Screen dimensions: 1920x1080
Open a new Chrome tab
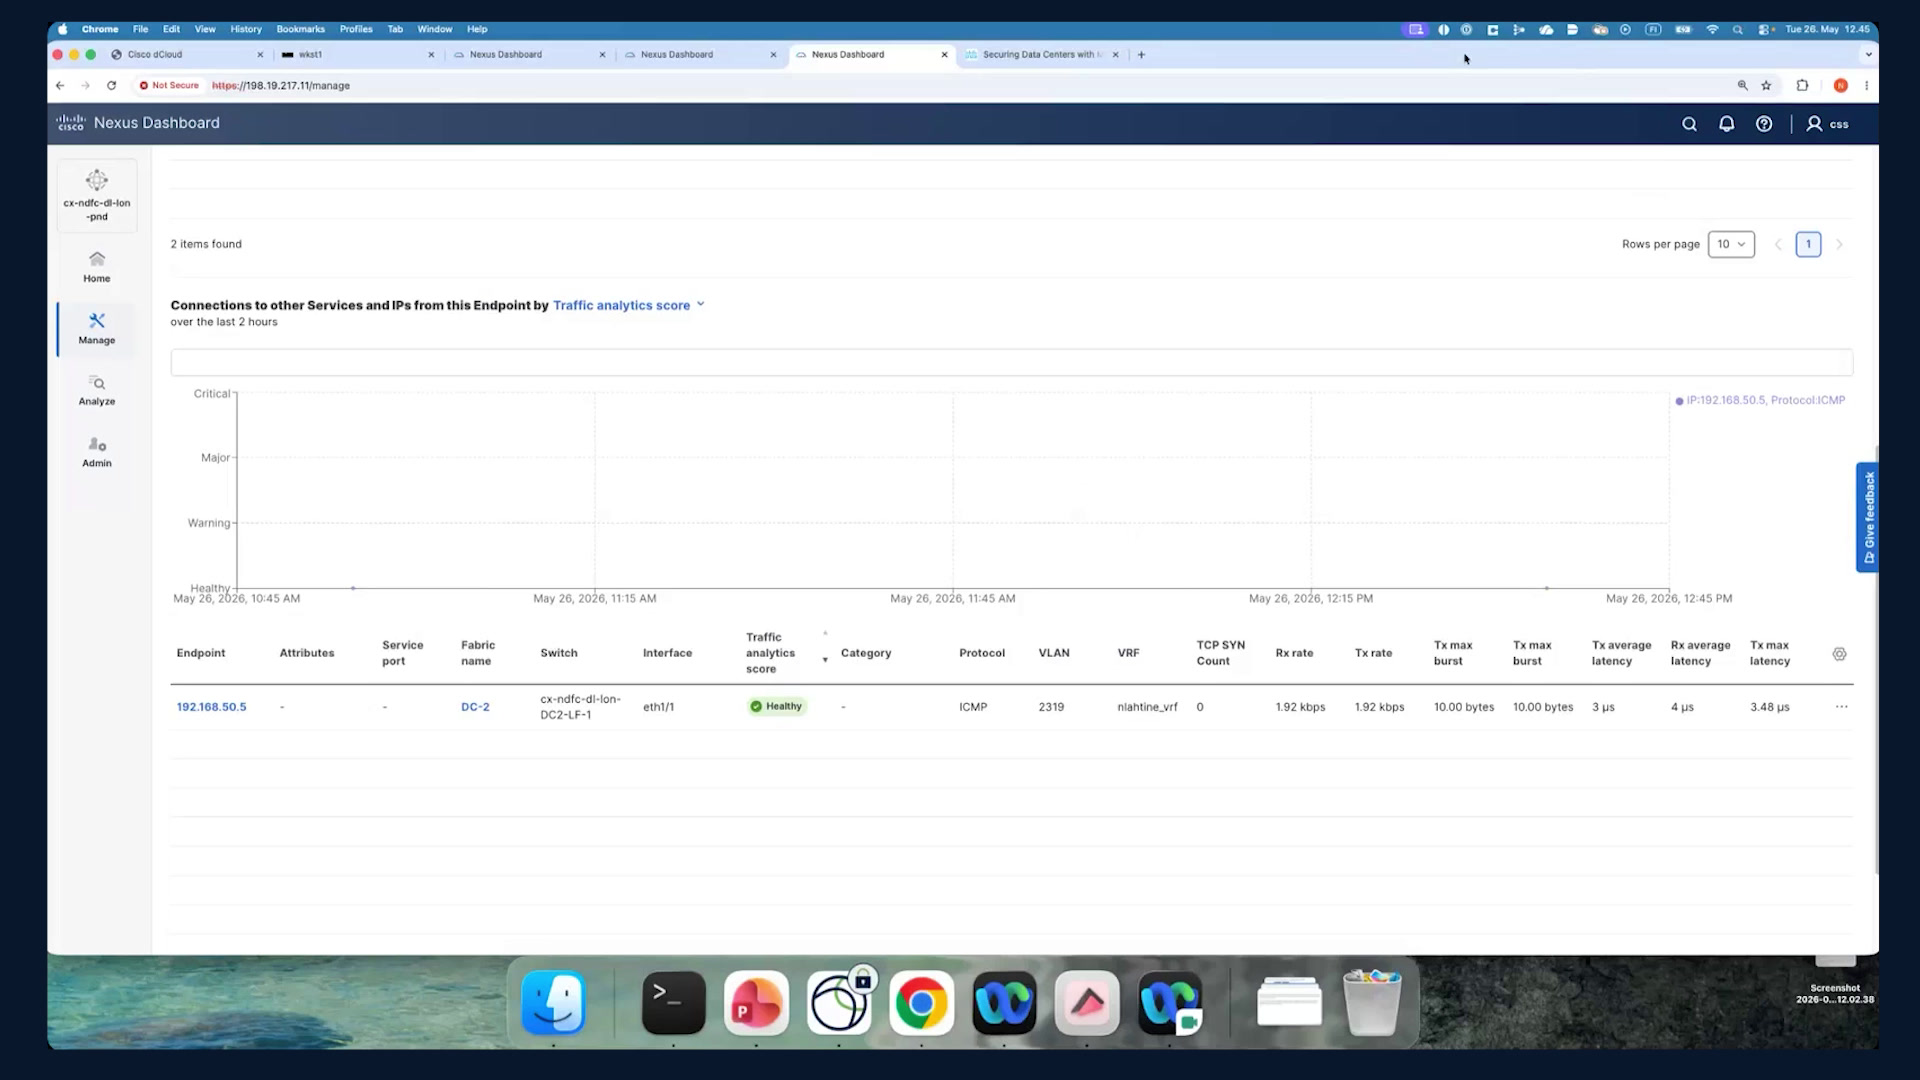coord(1141,55)
